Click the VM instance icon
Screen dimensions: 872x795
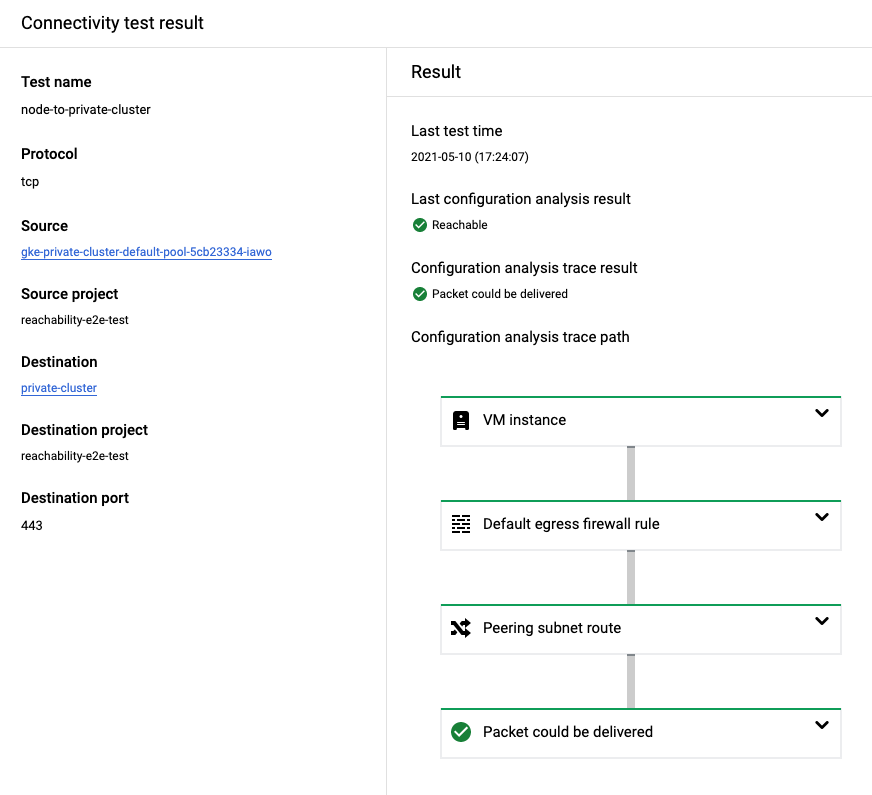click(x=461, y=420)
